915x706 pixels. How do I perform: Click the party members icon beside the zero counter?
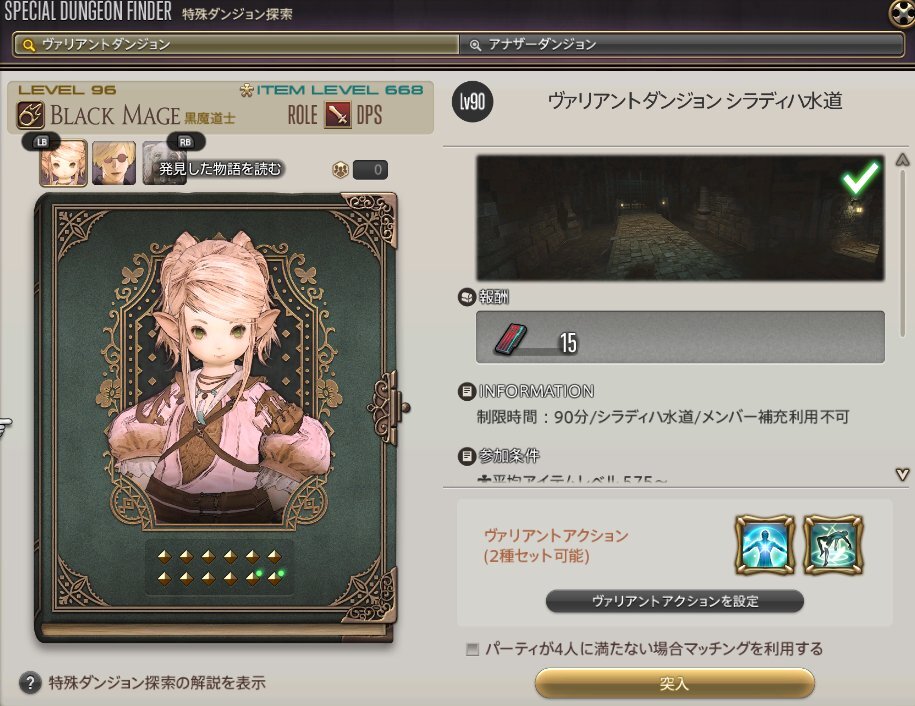pos(340,170)
